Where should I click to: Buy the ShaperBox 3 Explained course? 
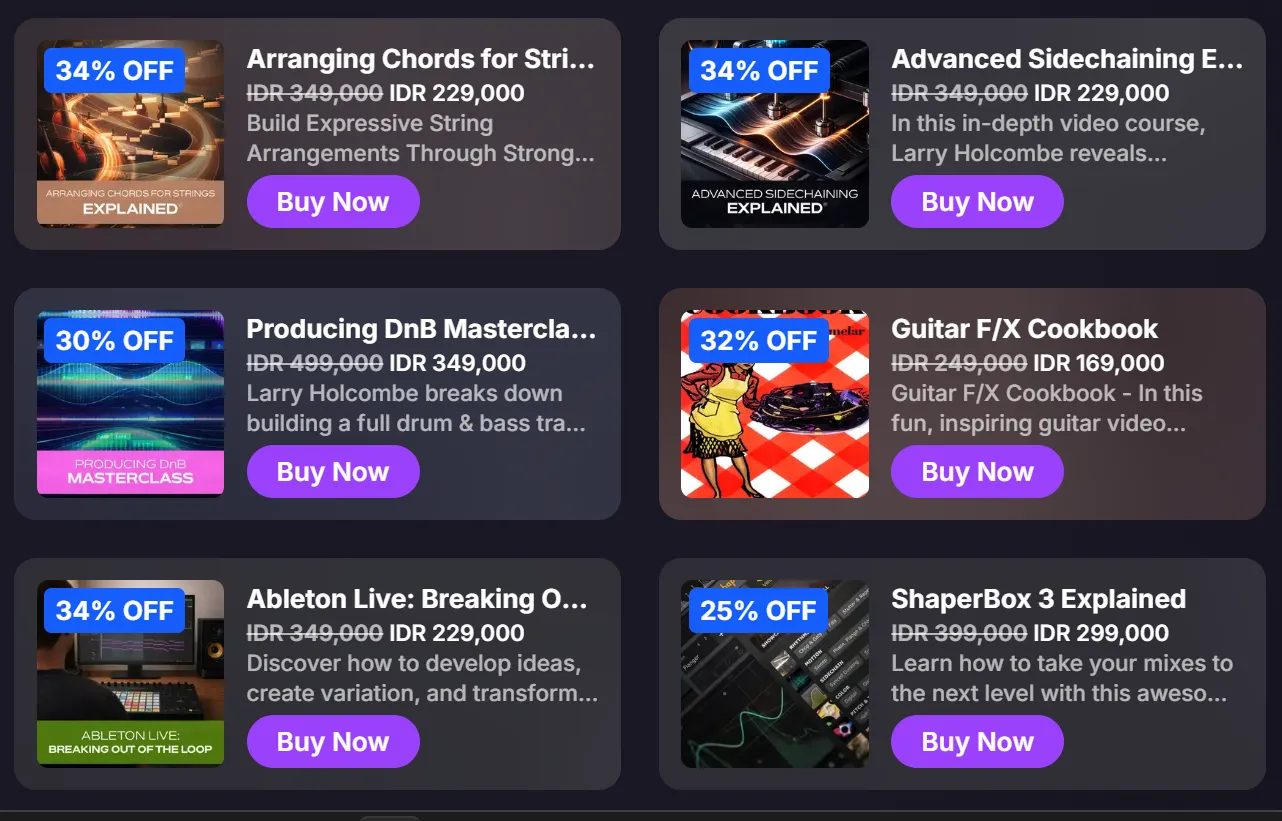pos(977,742)
